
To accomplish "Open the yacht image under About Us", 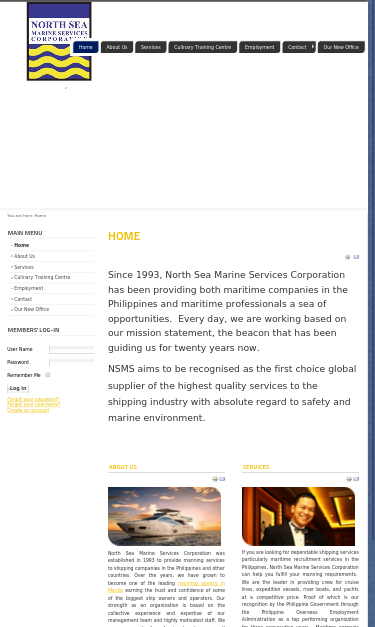I will 164,516.
